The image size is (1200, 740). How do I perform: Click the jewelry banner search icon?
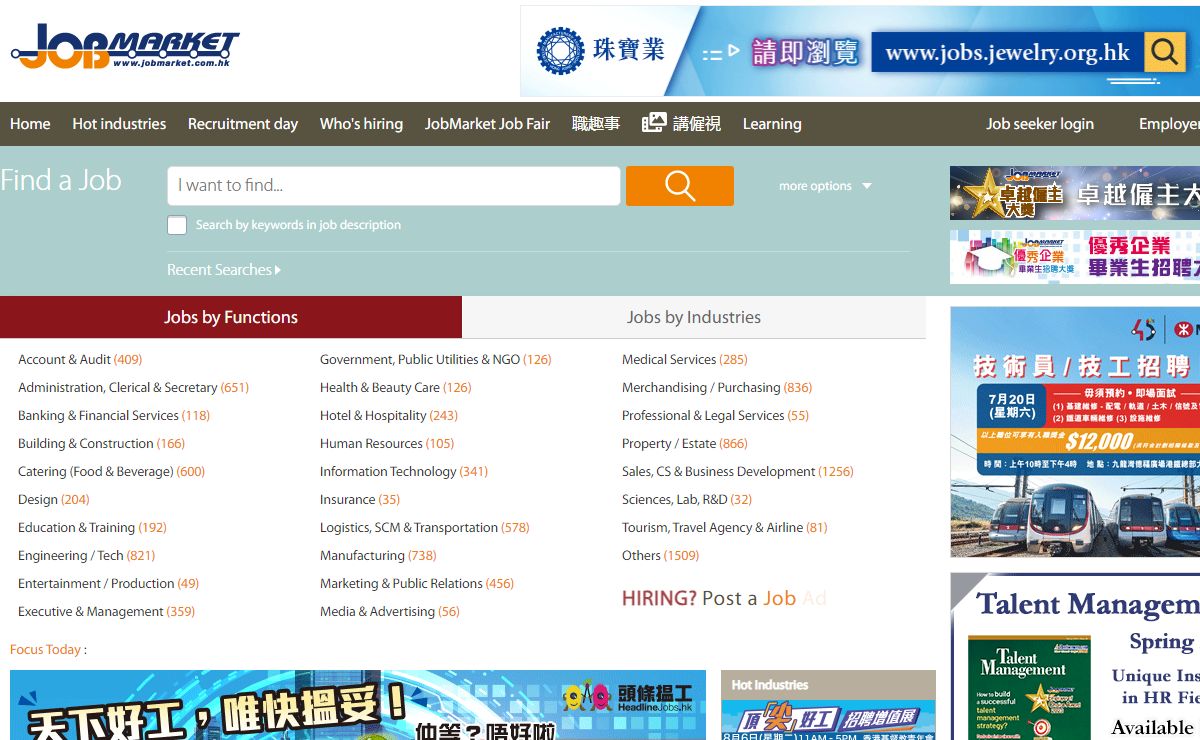click(1164, 52)
